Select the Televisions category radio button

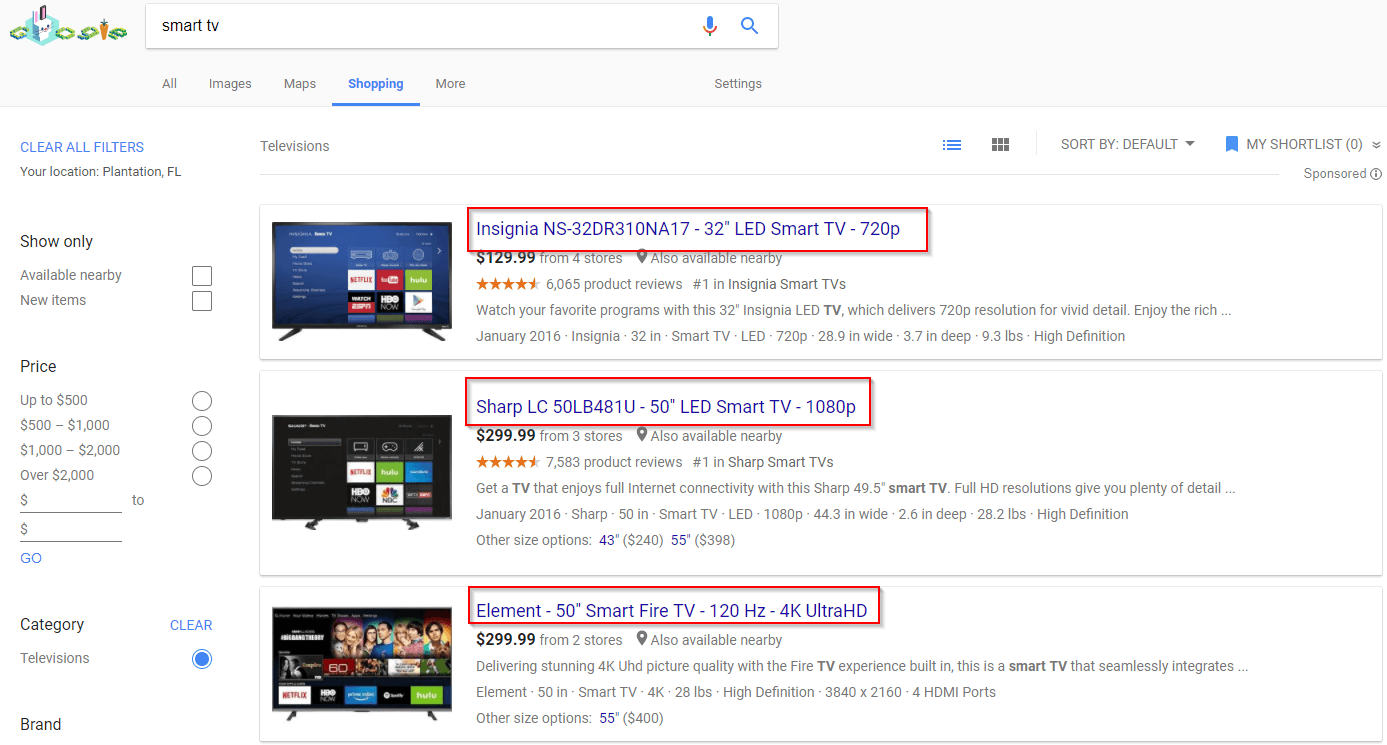201,658
